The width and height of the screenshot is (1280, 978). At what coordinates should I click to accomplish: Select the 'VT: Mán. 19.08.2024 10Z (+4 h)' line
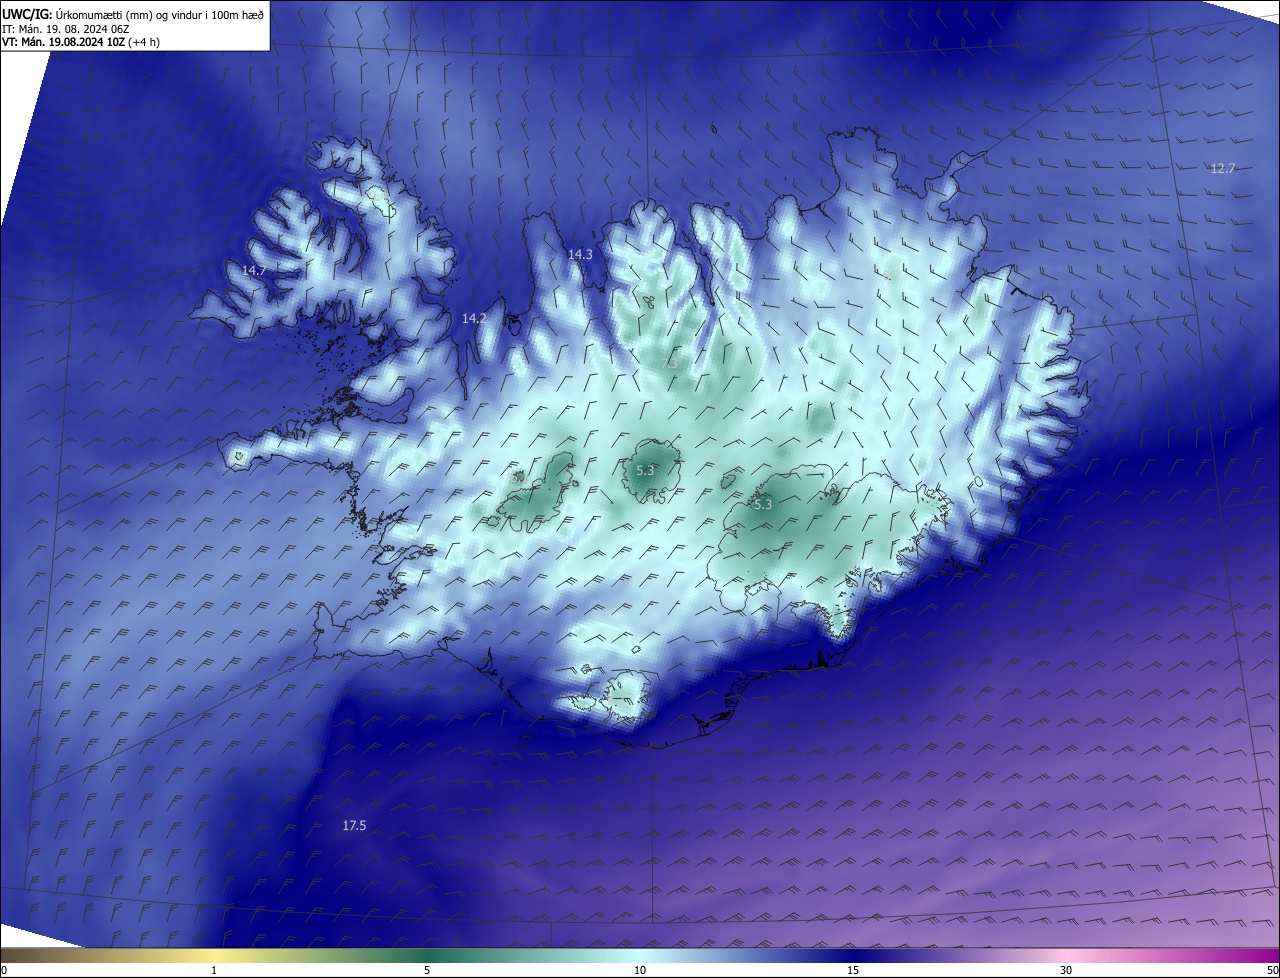[x=81, y=42]
